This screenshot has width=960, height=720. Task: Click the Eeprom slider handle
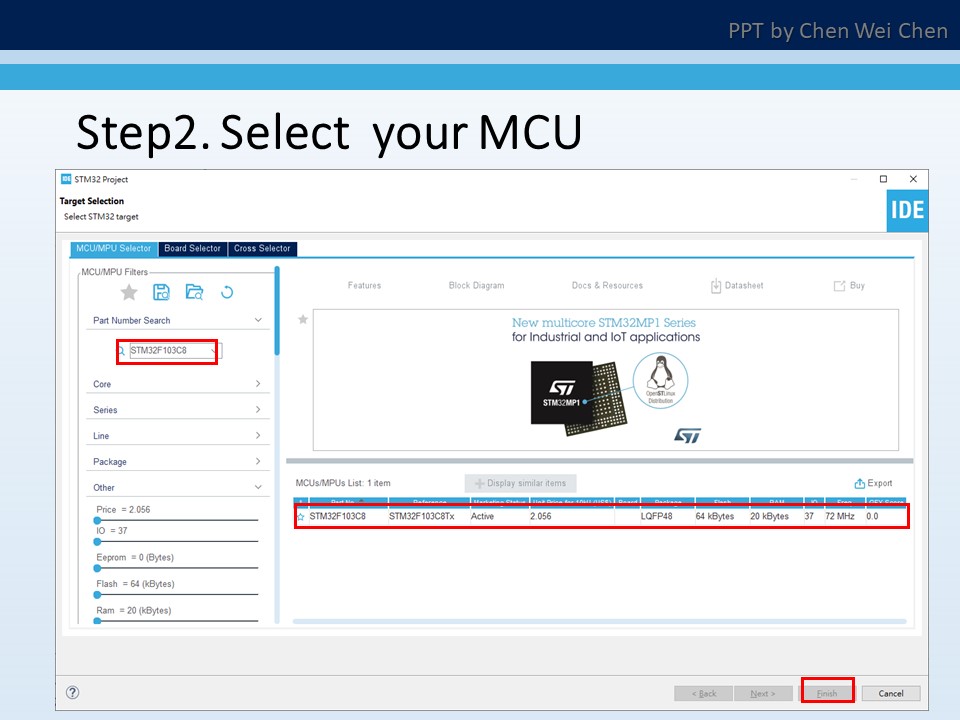pyautogui.click(x=97, y=568)
